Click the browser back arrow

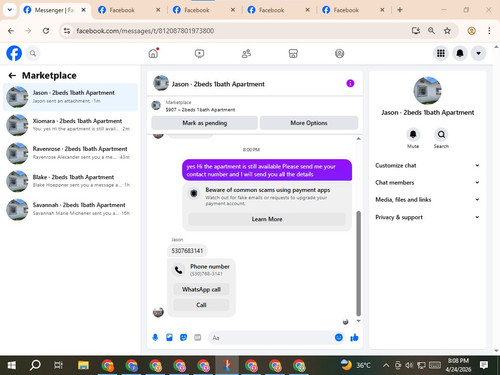tap(11, 31)
